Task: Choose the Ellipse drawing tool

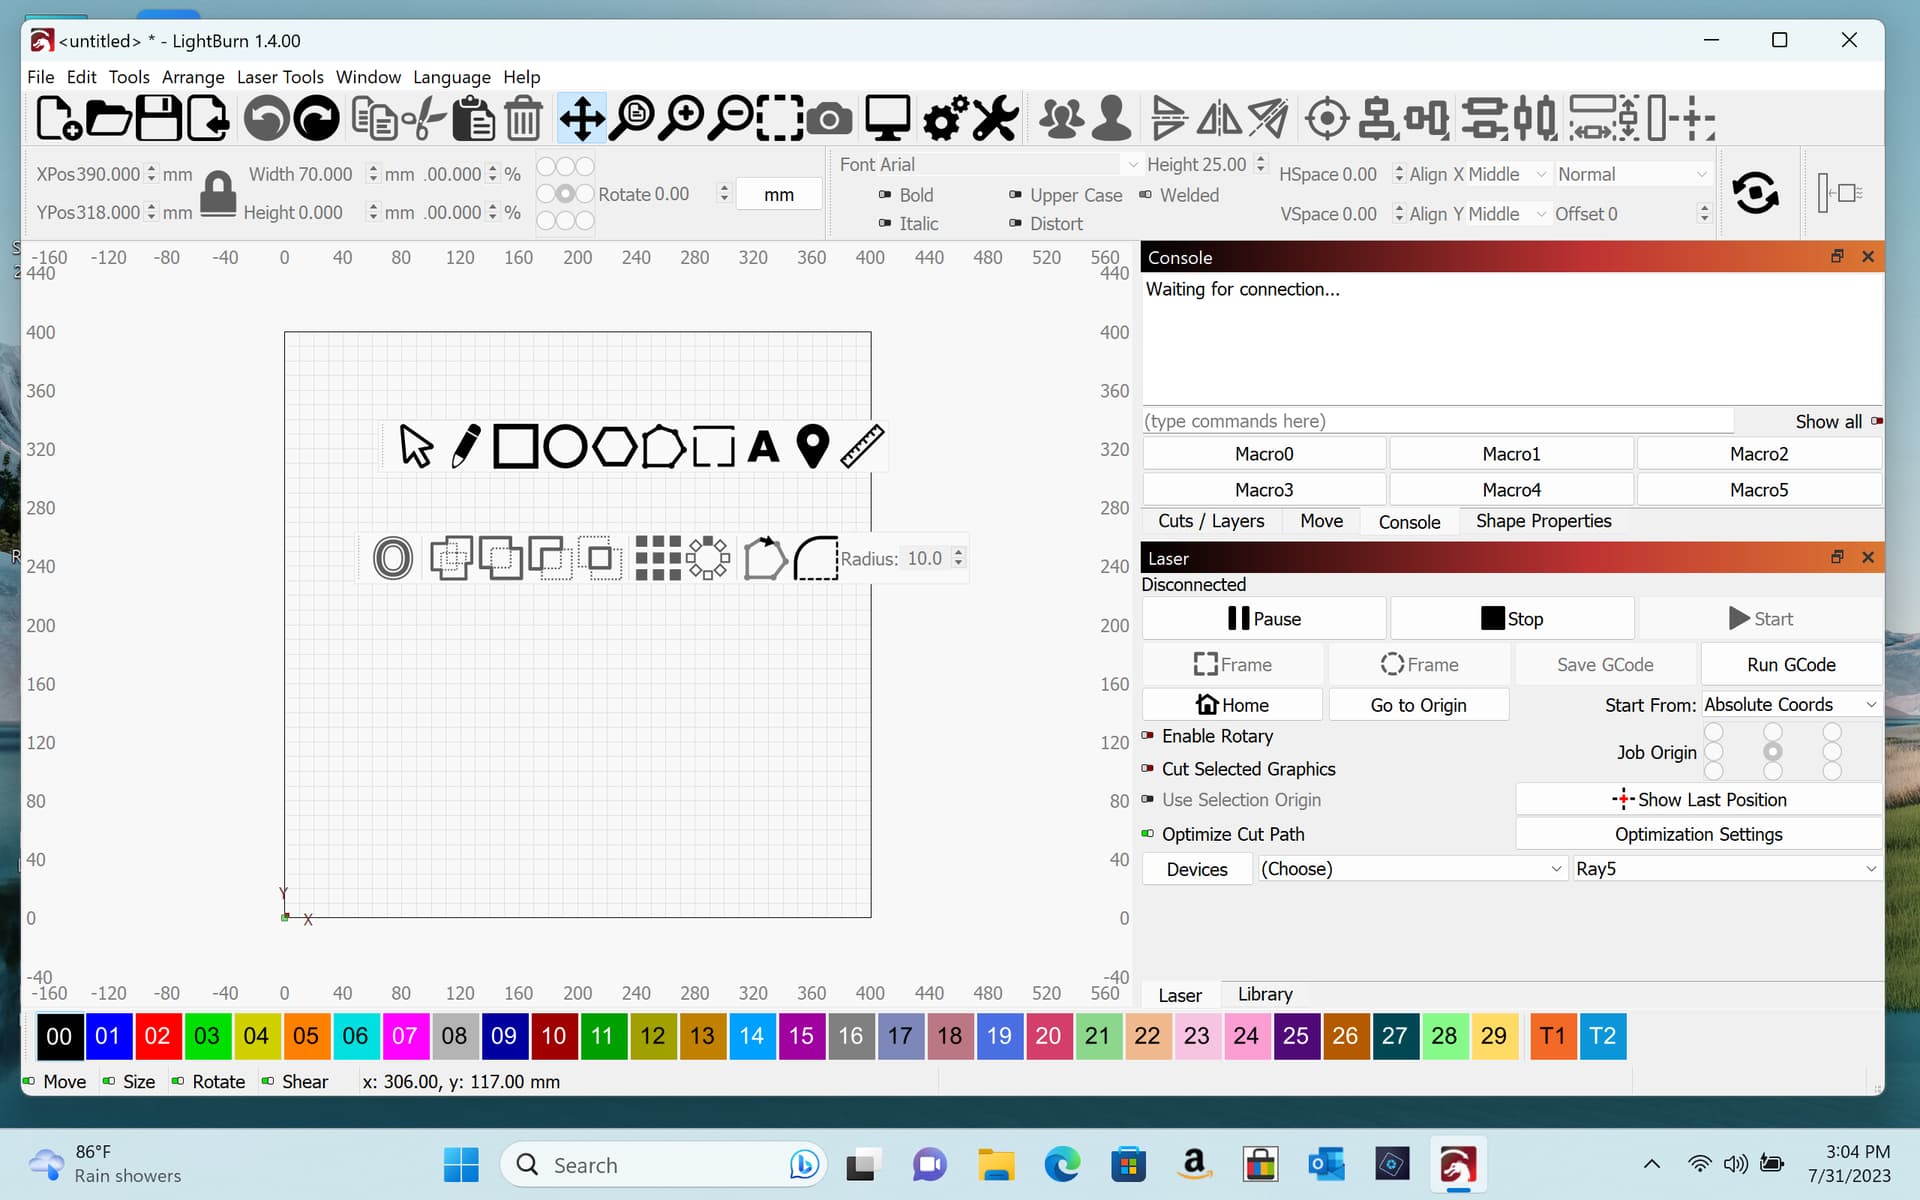Action: click(x=565, y=446)
